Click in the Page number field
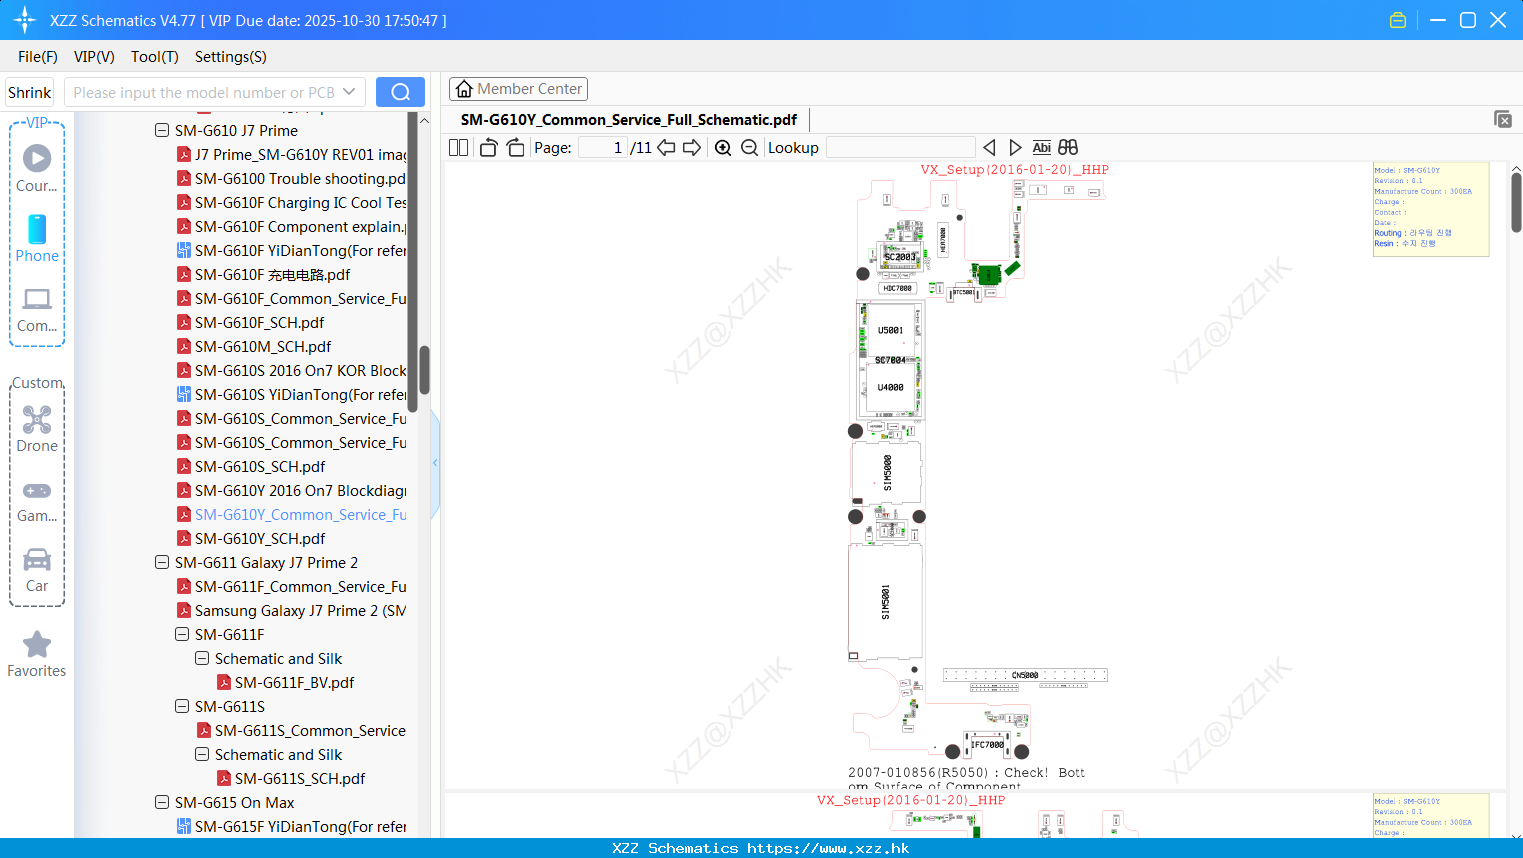This screenshot has height=858, width=1523. click(x=603, y=148)
